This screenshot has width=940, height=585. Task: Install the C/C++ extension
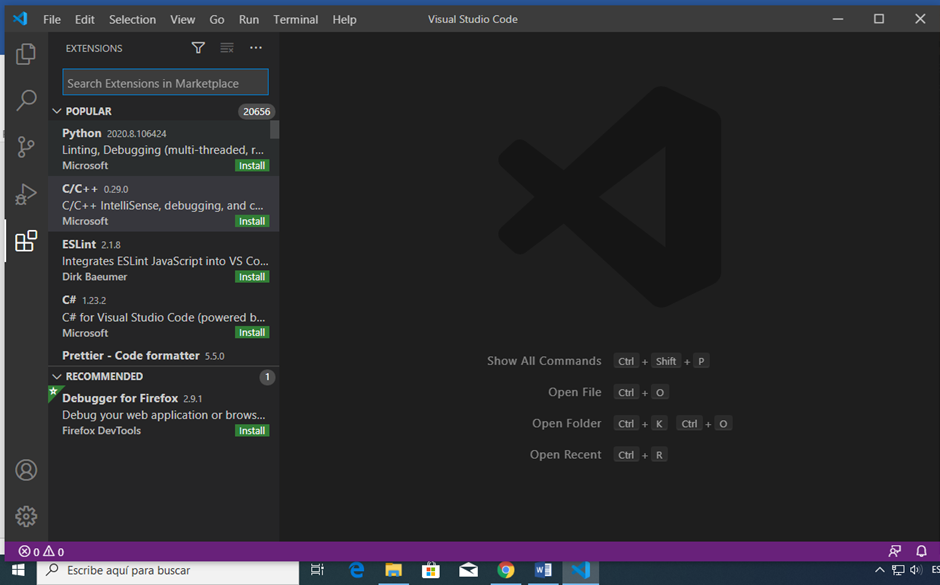[252, 221]
